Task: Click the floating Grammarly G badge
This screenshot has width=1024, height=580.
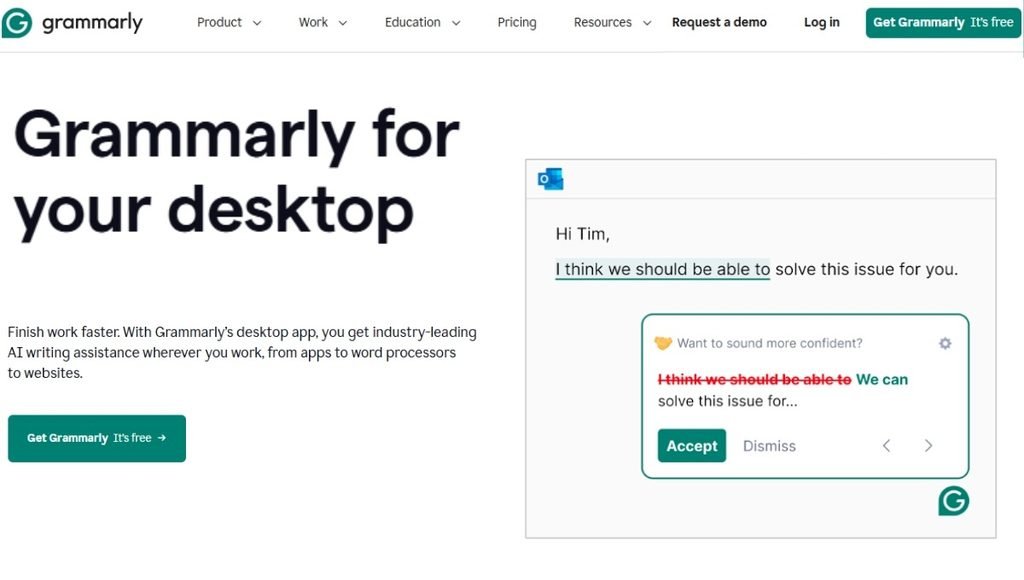Action: pyautogui.click(x=953, y=501)
